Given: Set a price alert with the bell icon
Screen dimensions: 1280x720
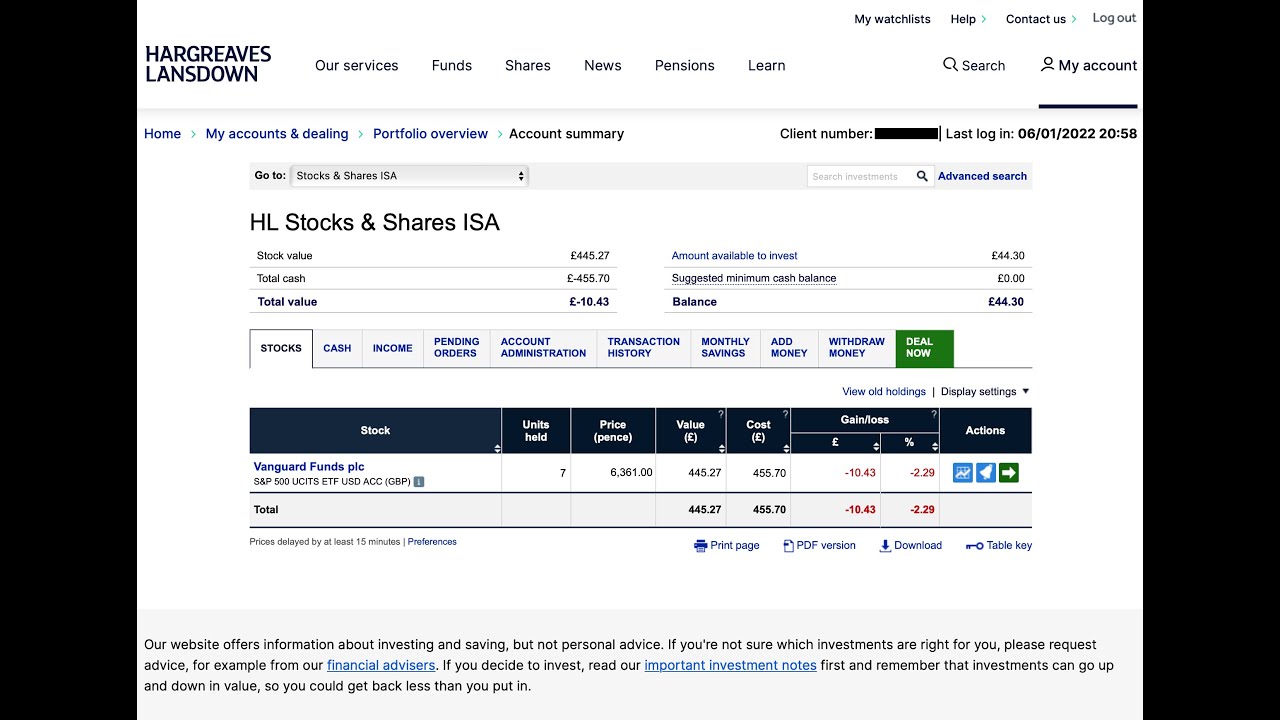Looking at the screenshot, I should pos(986,473).
